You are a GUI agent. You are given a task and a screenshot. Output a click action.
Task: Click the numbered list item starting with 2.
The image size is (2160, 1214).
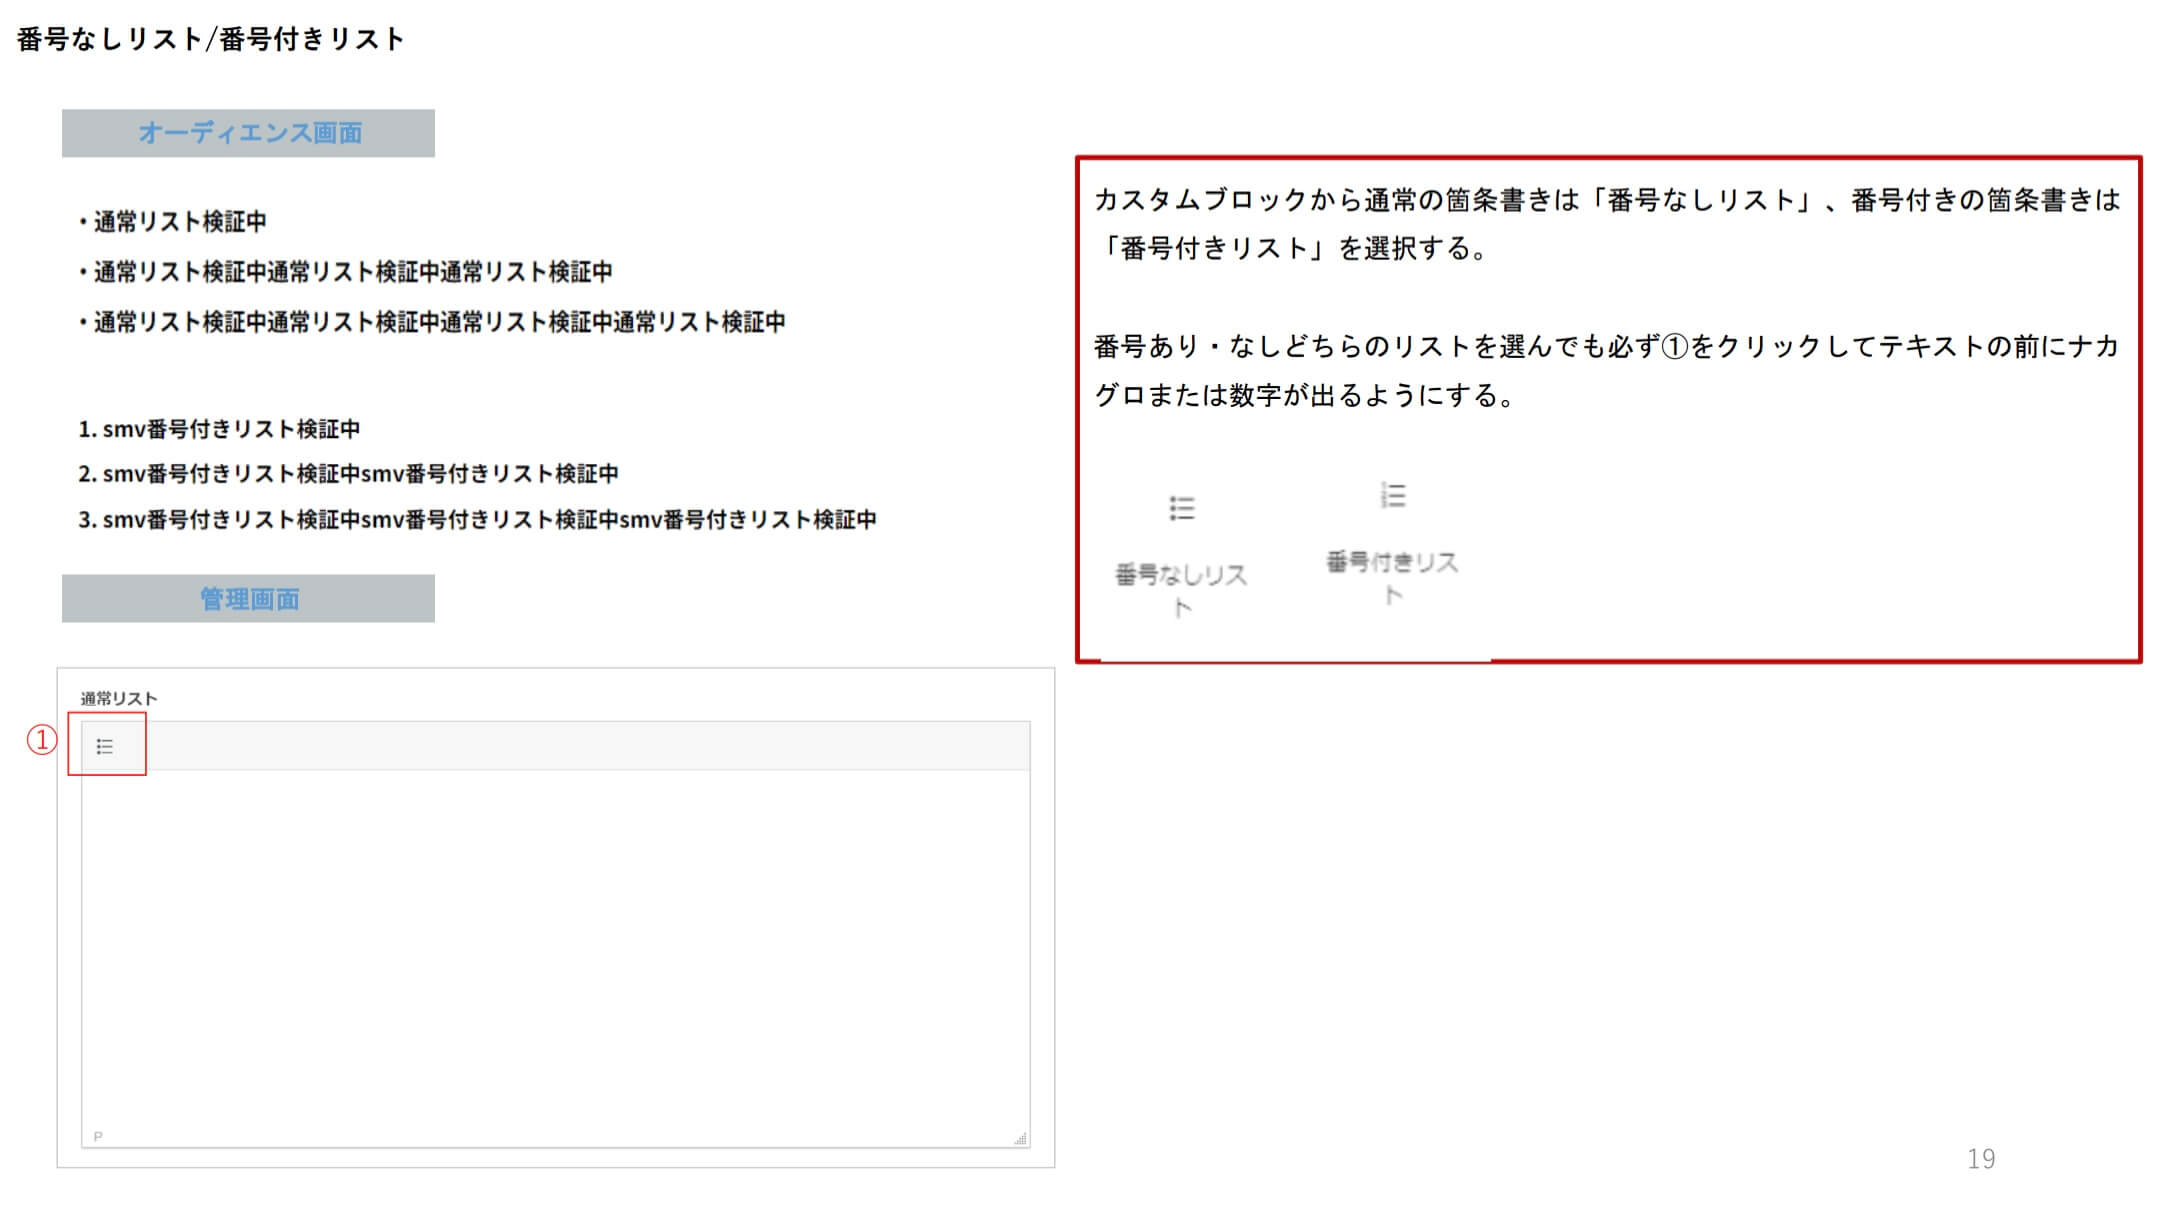[x=348, y=474]
